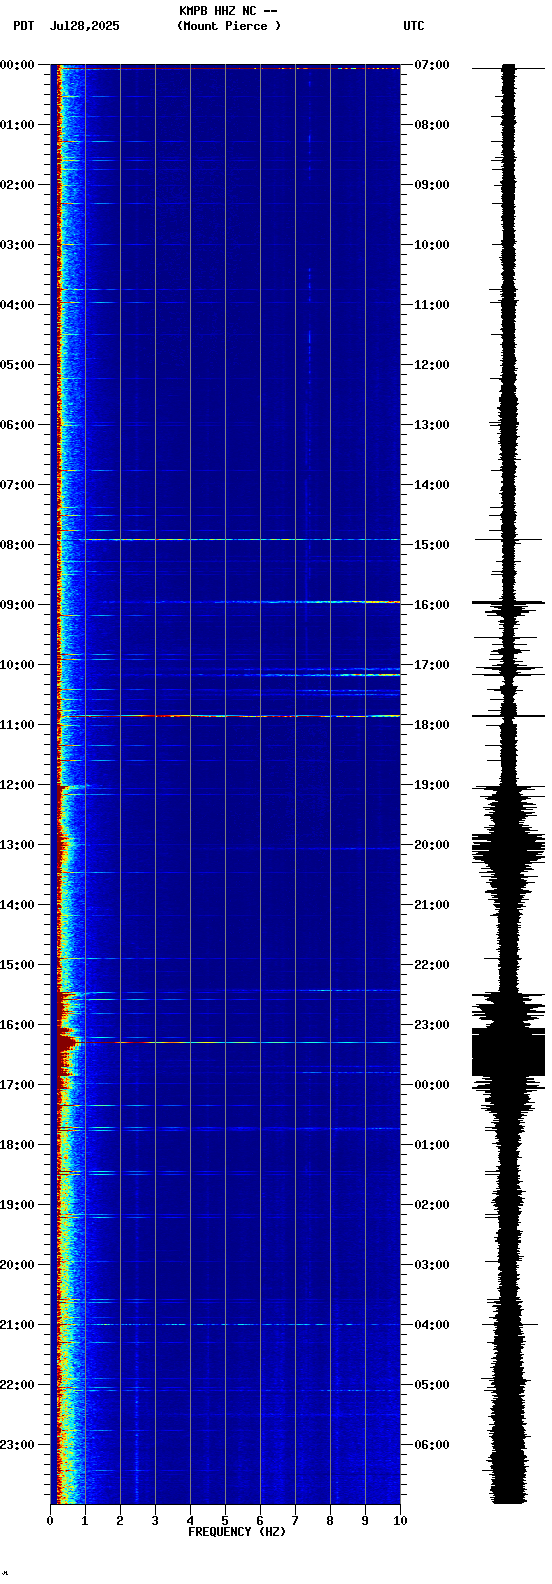Click frequency axis tick label '7'

(x=295, y=1521)
